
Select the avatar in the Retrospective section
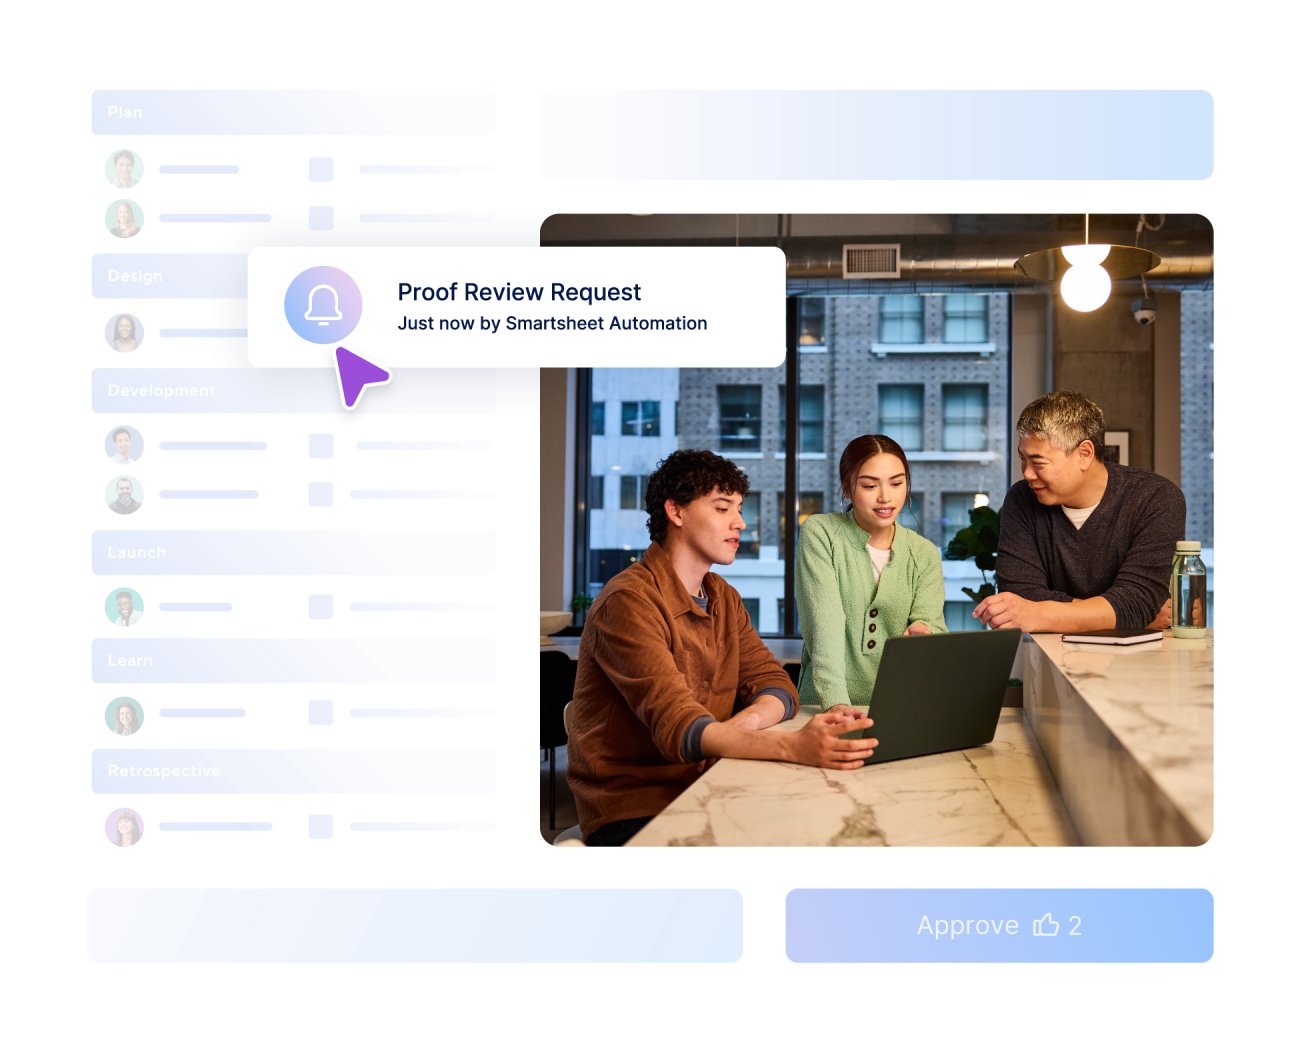click(124, 827)
